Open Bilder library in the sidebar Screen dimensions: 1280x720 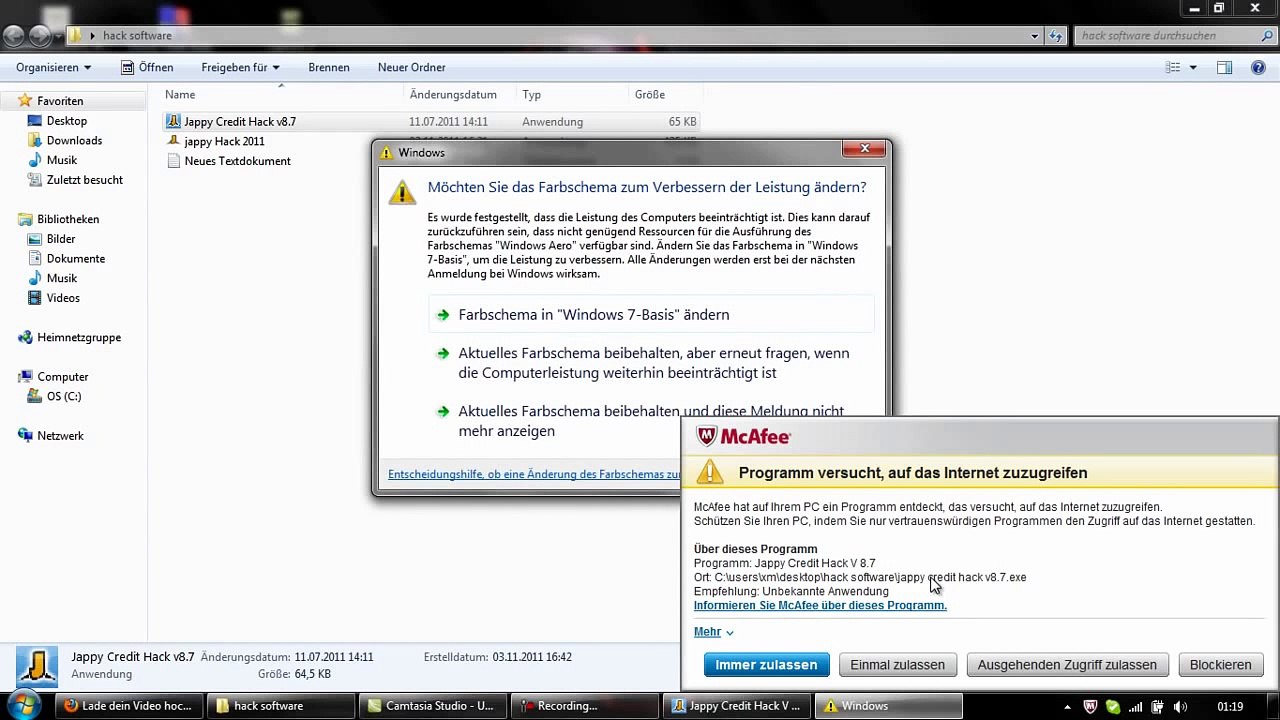click(61, 239)
